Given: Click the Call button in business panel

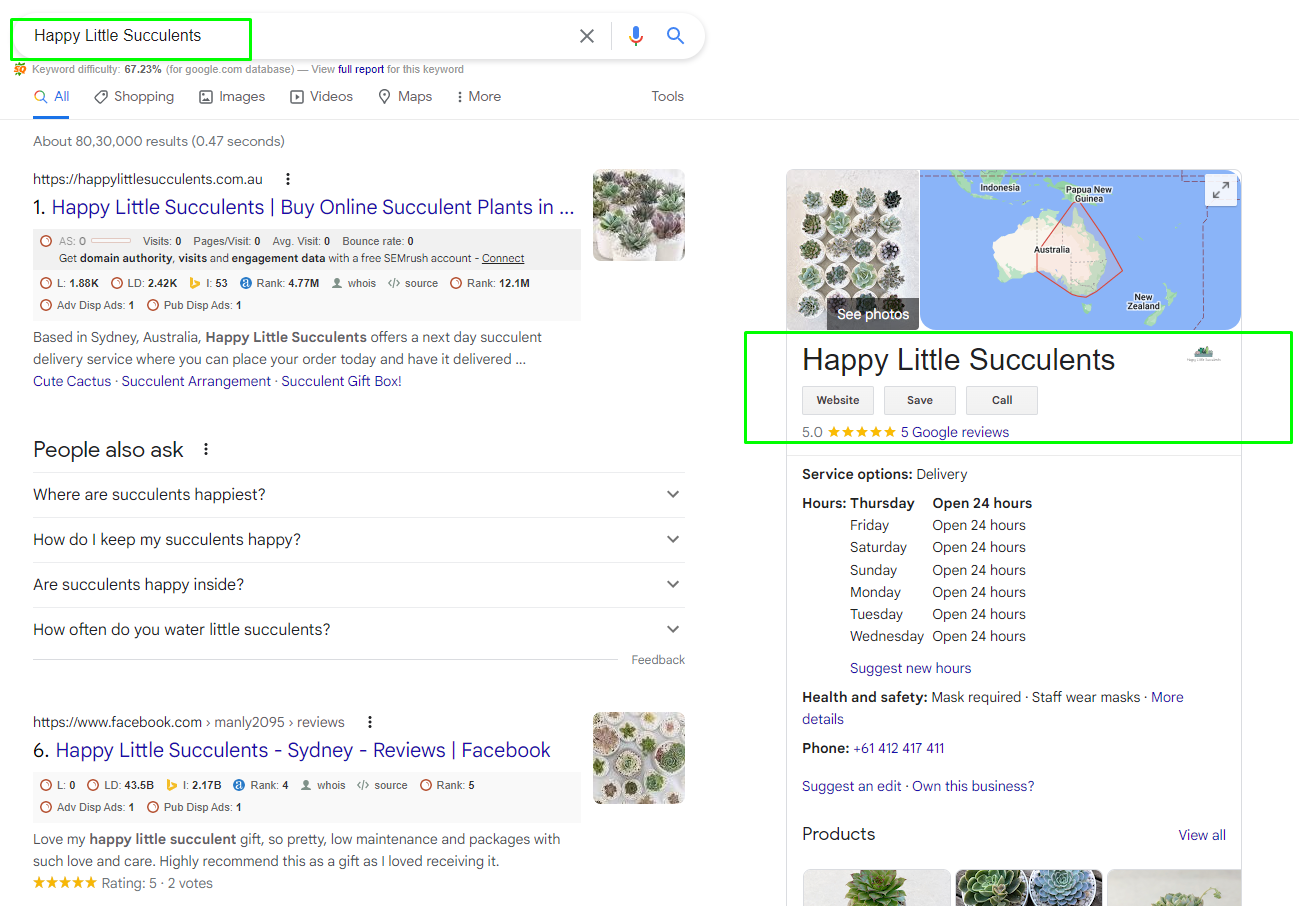Looking at the screenshot, I should pyautogui.click(x=1002, y=400).
